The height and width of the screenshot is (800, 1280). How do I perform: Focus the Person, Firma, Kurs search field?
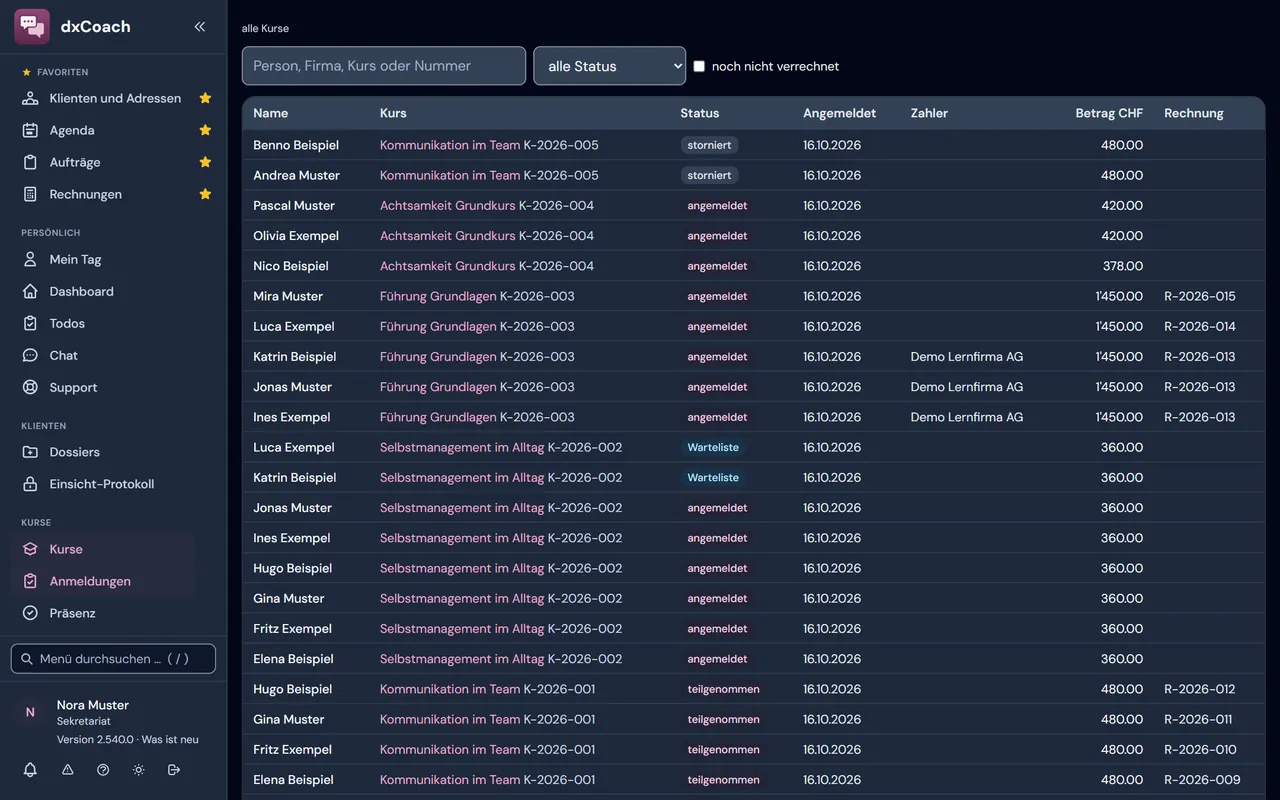[384, 66]
